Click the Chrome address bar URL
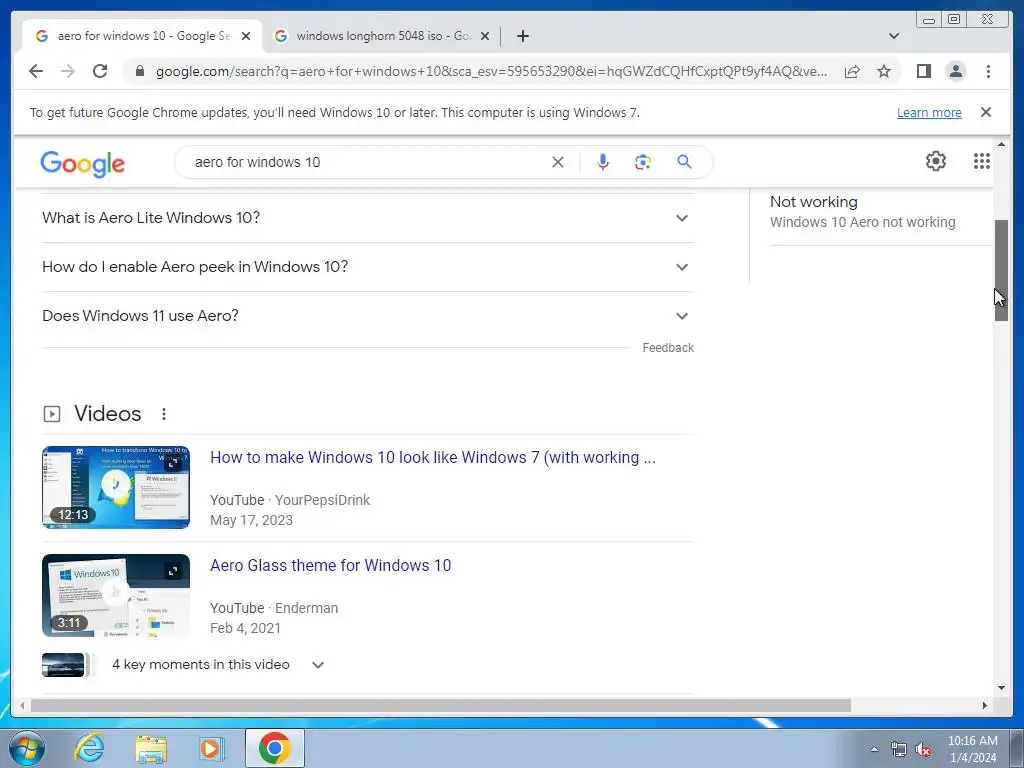 pos(491,71)
